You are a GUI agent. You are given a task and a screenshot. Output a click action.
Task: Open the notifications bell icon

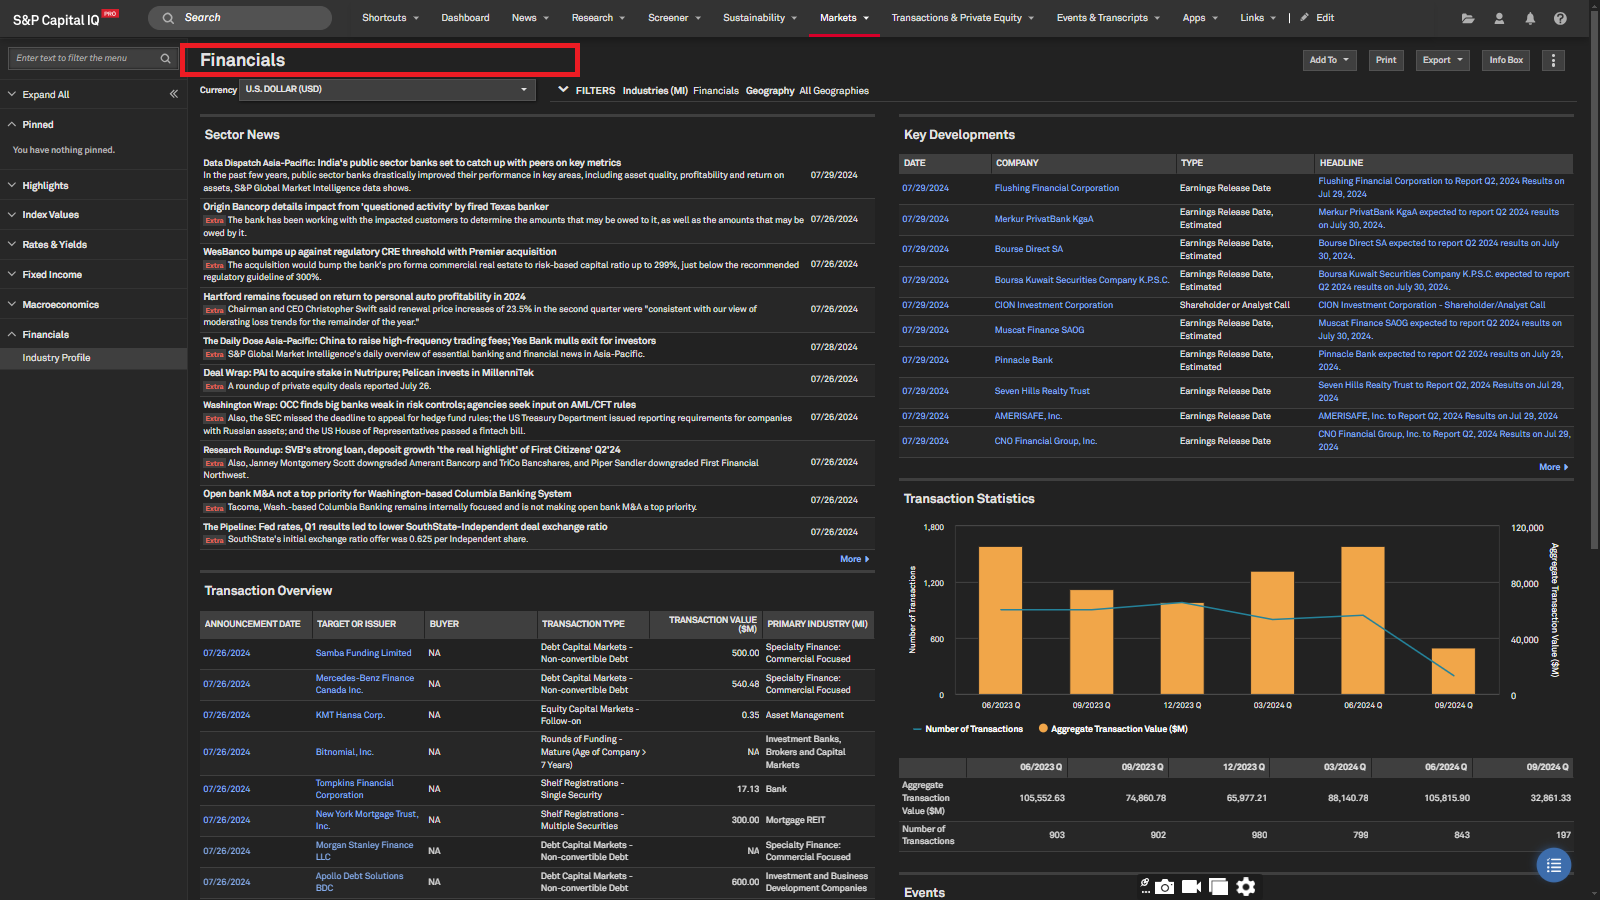click(x=1530, y=18)
